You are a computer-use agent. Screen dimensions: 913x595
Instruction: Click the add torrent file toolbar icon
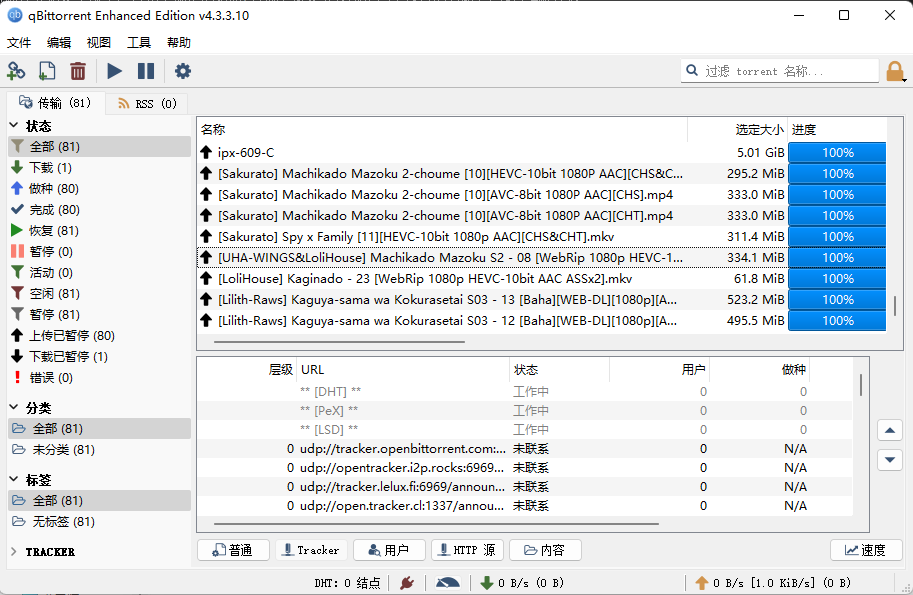pyautogui.click(x=47, y=71)
